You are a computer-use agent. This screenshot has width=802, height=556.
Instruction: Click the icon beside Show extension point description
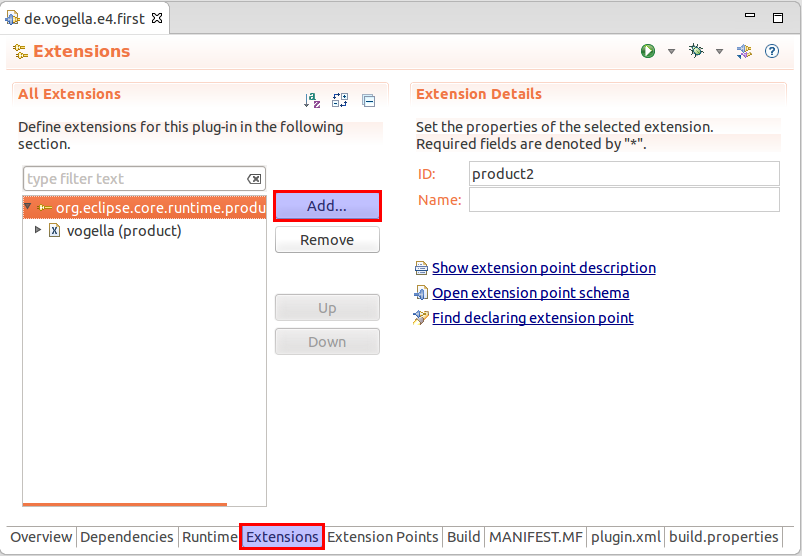[421, 268]
